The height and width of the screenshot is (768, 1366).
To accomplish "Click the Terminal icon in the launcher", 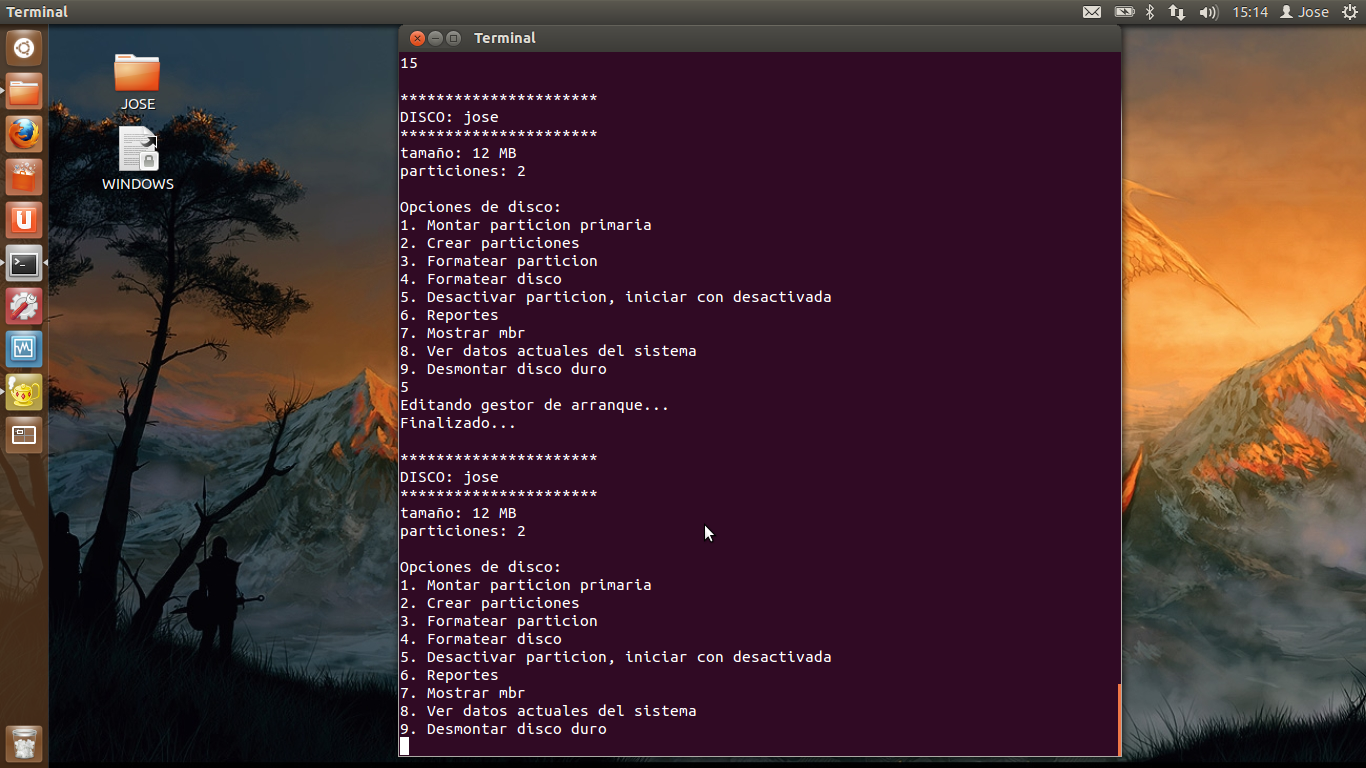I will click(x=24, y=264).
